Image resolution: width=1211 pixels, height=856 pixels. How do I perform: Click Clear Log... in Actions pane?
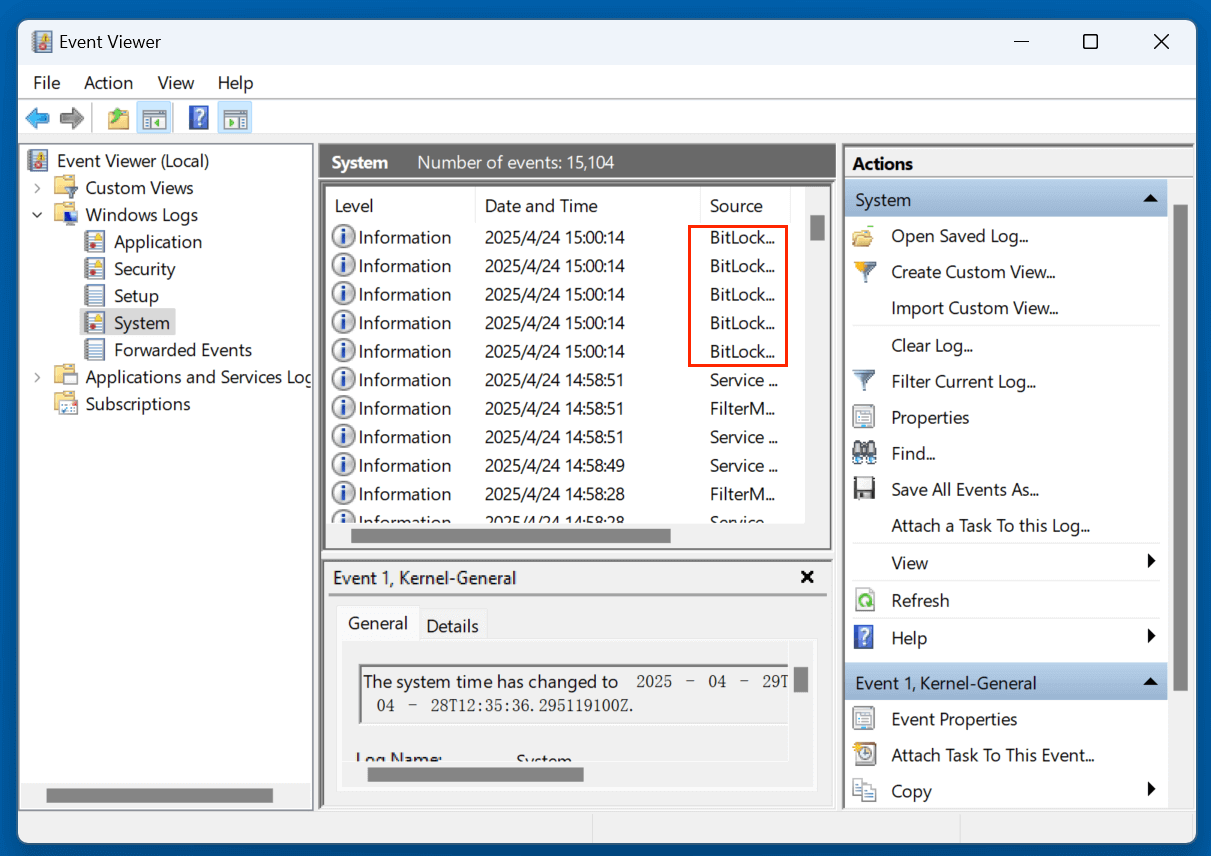point(931,345)
